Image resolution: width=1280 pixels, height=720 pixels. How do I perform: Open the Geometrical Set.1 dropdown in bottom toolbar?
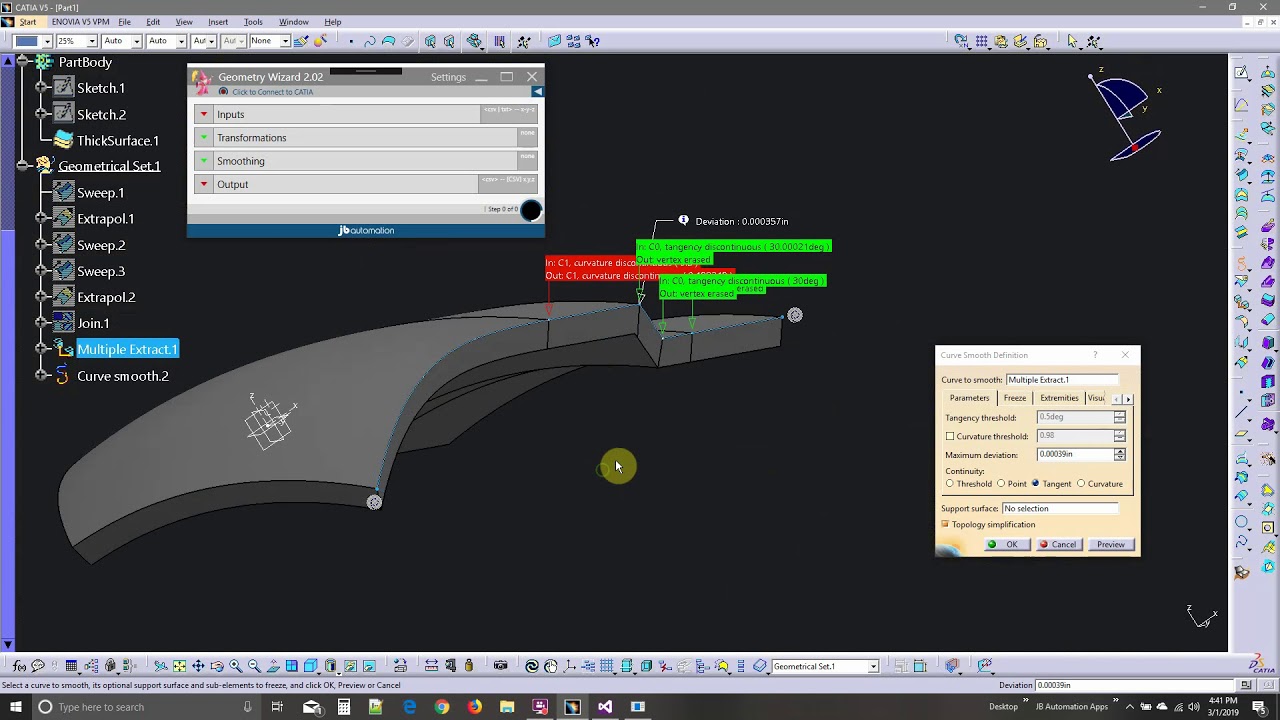[872, 666]
